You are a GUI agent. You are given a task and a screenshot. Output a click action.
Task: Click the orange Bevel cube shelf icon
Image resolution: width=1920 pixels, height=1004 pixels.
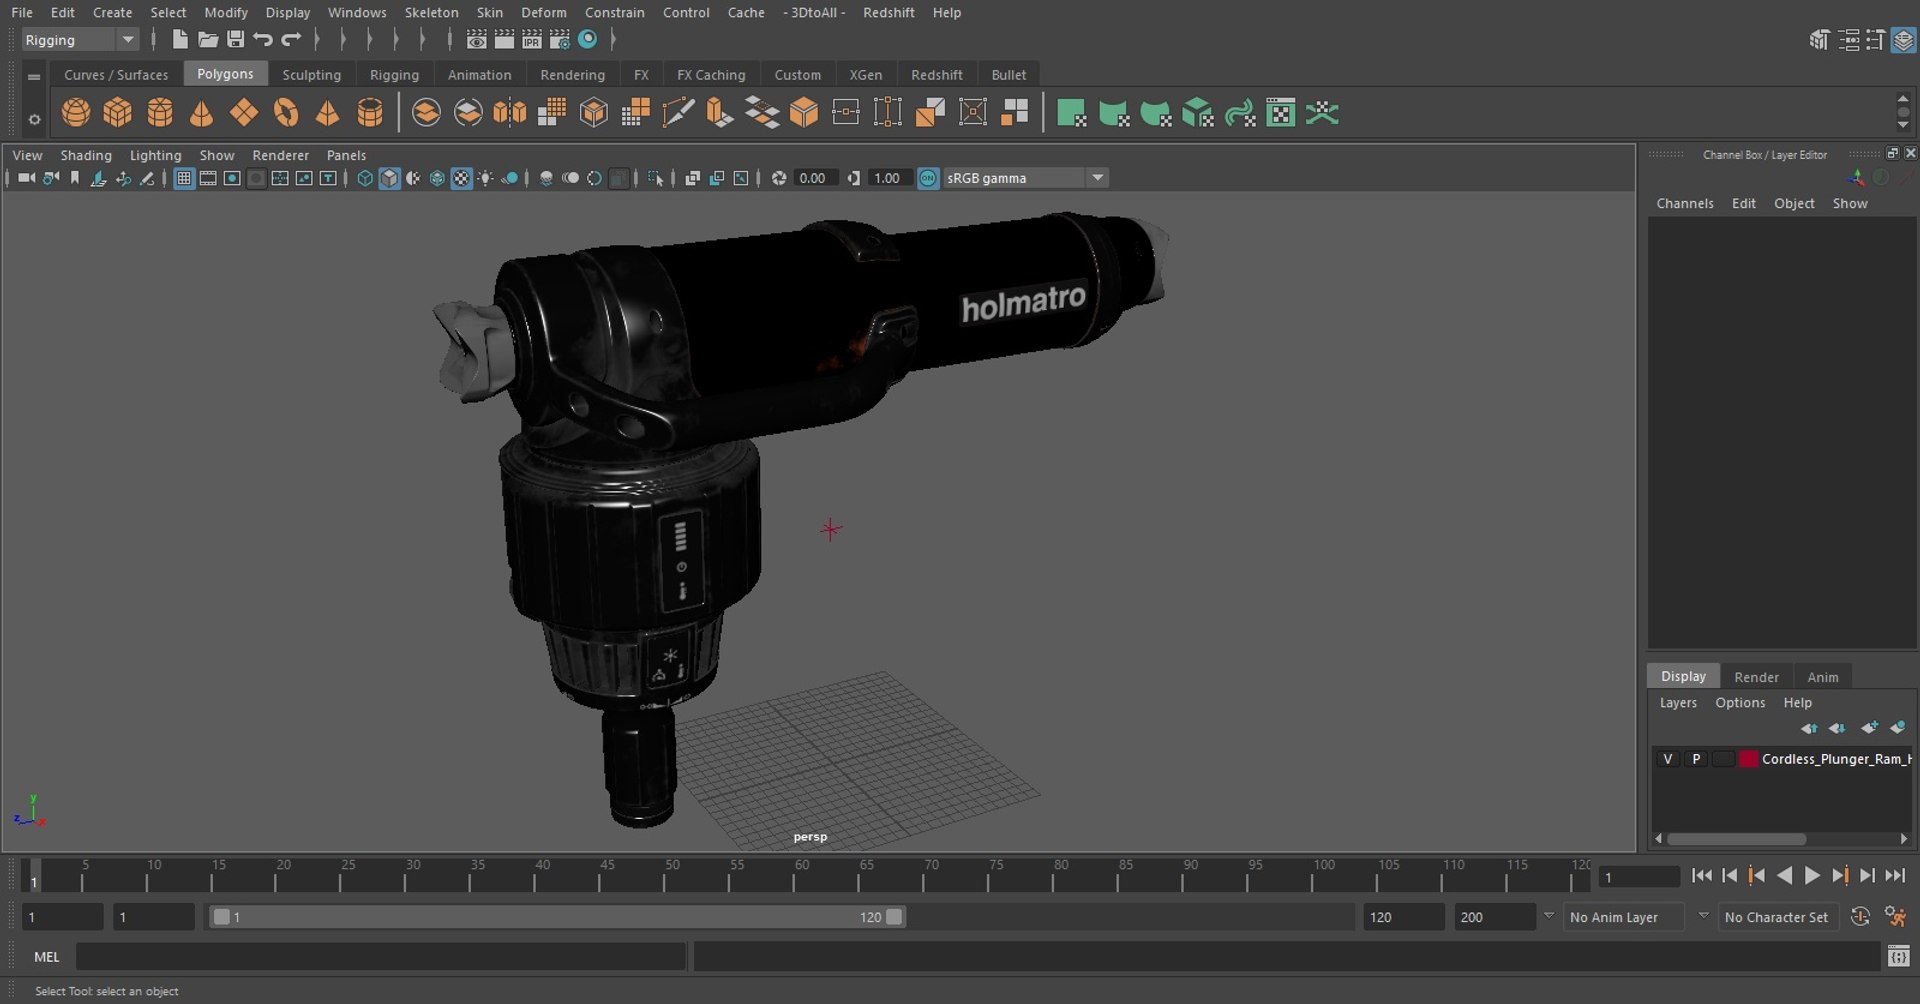[804, 113]
